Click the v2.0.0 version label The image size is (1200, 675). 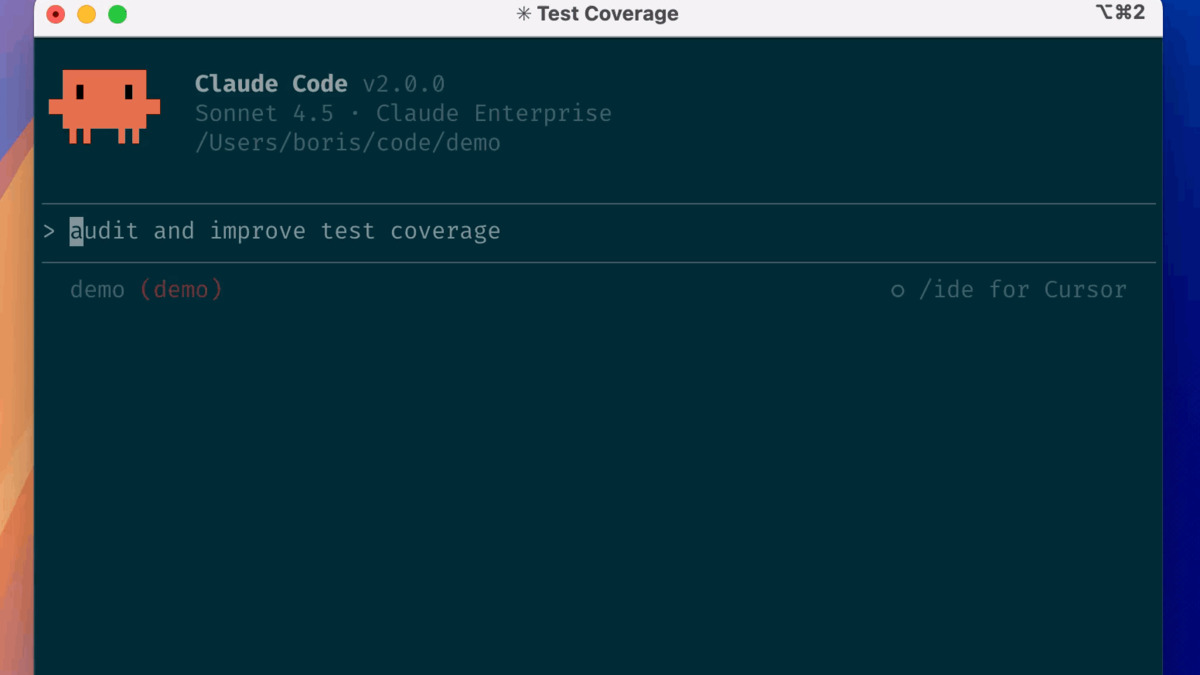[x=404, y=84]
